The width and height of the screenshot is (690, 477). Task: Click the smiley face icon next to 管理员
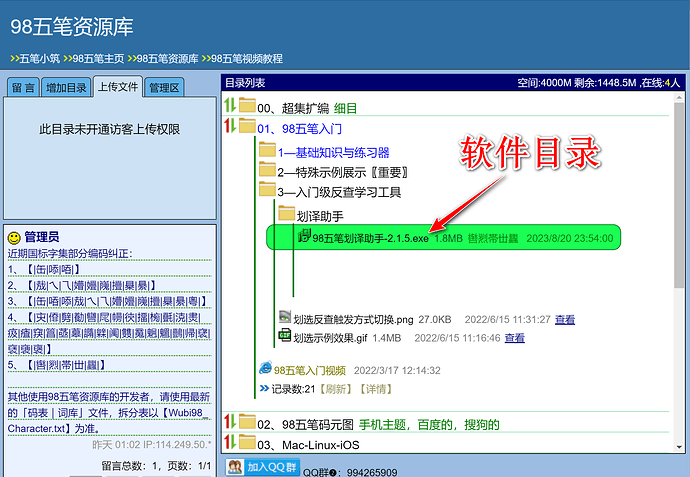(14, 238)
